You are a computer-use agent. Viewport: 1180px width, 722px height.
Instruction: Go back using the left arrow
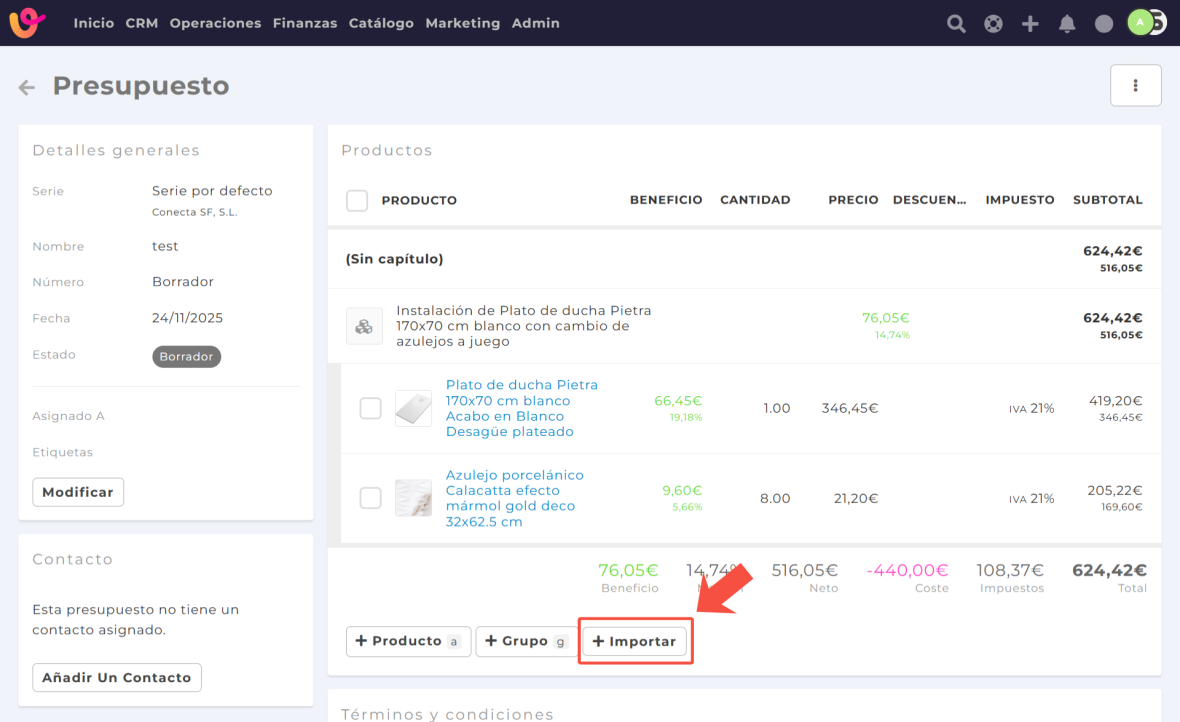click(27, 88)
